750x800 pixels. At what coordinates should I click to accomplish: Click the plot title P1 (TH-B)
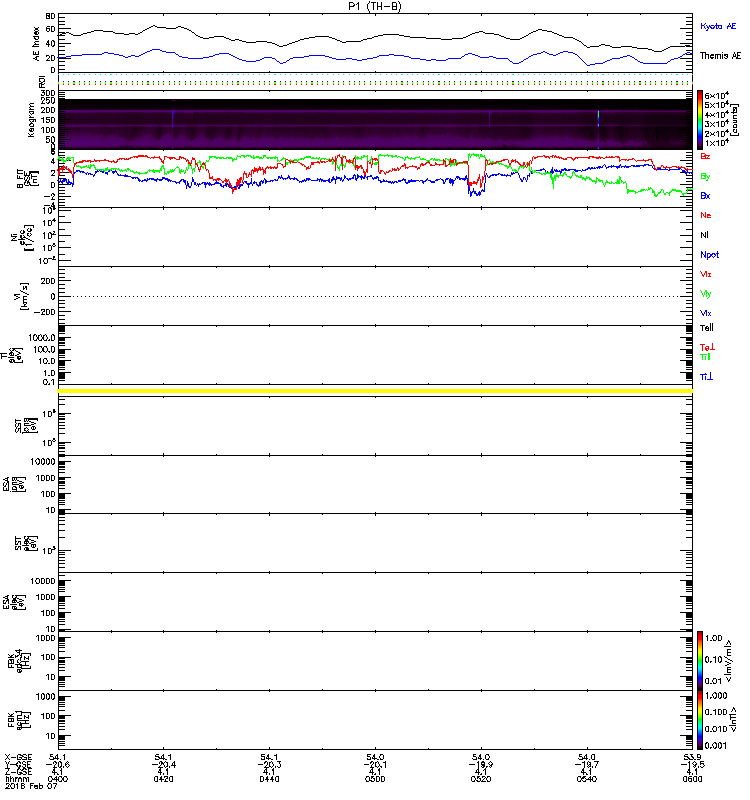tap(374, 6)
